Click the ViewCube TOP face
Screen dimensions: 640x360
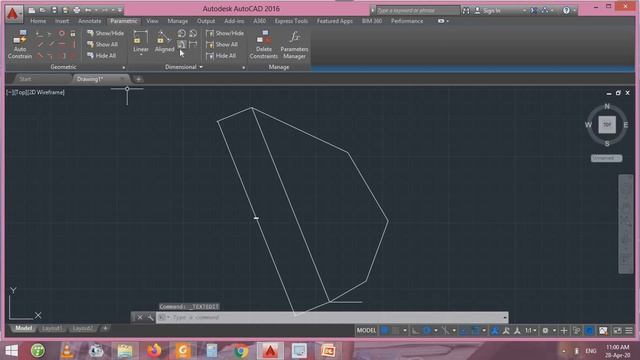point(607,124)
